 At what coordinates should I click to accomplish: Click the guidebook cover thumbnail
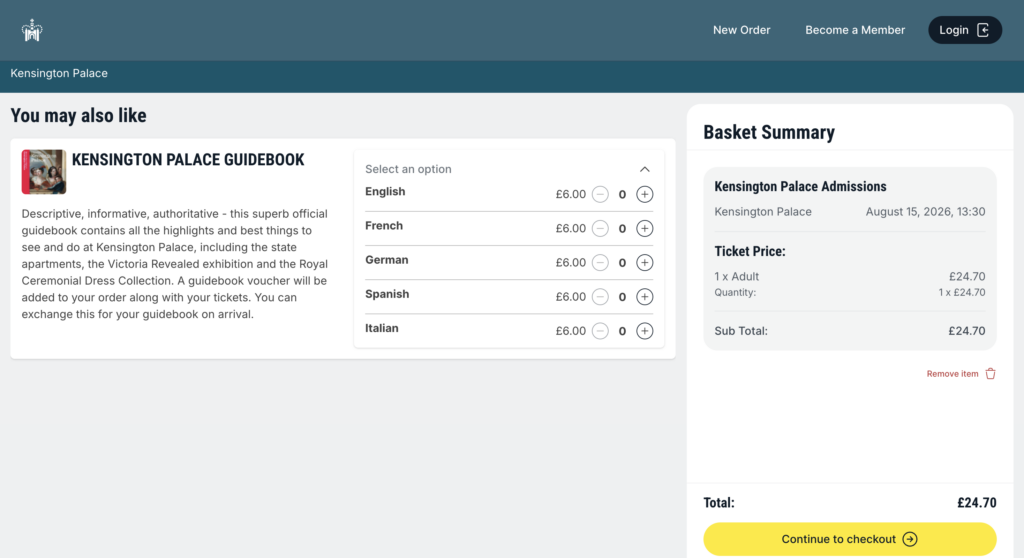click(44, 172)
